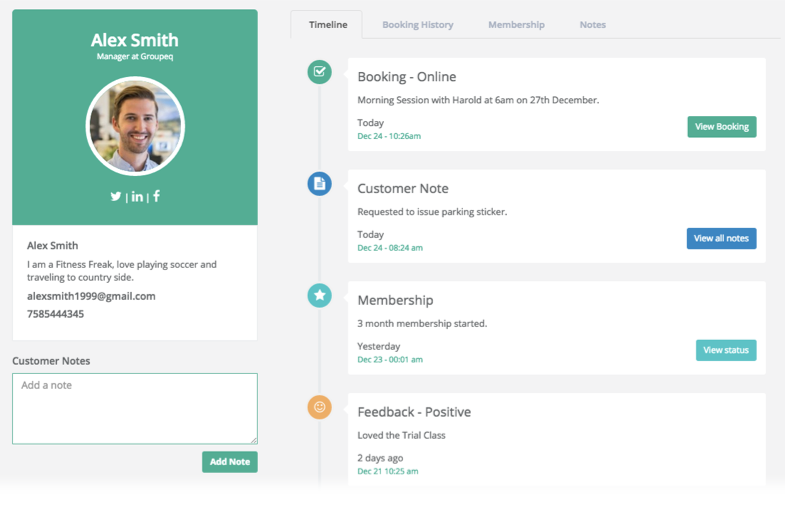Open Alex Smith's Twitter profile icon
This screenshot has width=785, height=510.
(116, 197)
